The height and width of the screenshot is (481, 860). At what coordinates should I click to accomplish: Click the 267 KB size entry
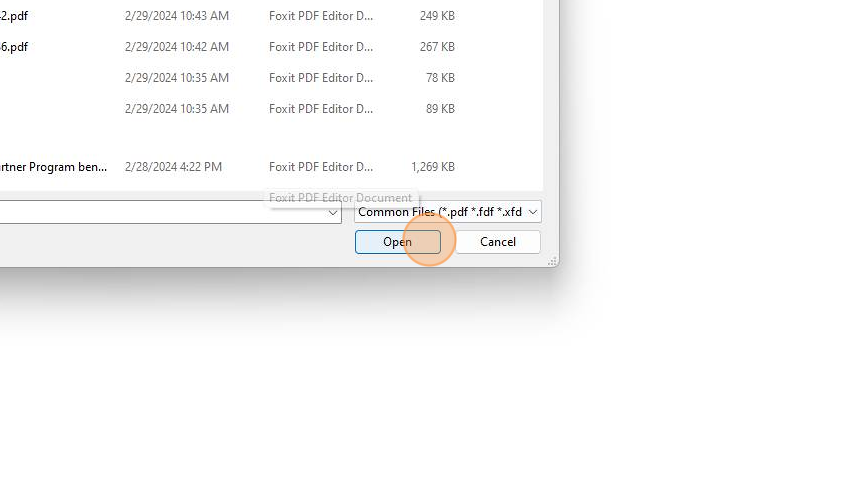pyautogui.click(x=437, y=47)
